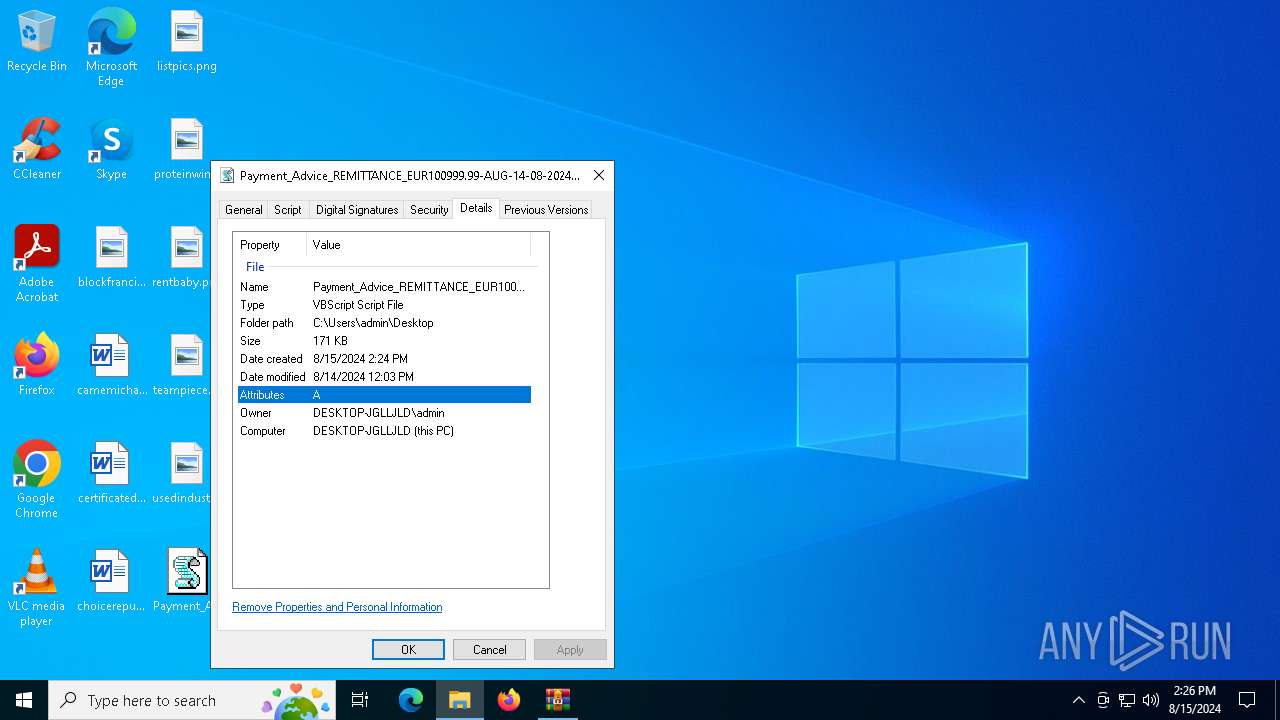Select the usedindust image file icon
1280x720 pixels.
click(x=182, y=473)
